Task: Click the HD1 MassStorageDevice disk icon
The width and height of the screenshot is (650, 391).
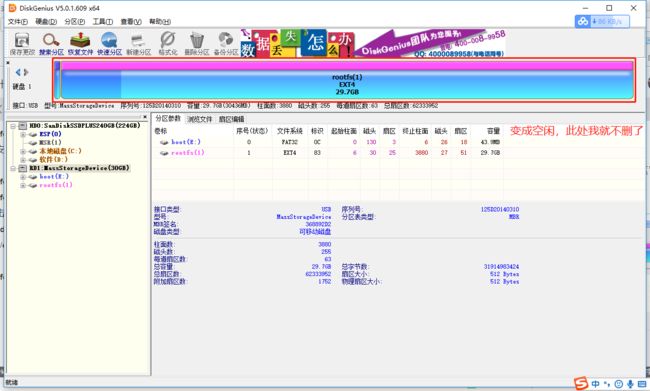Action: point(23,168)
